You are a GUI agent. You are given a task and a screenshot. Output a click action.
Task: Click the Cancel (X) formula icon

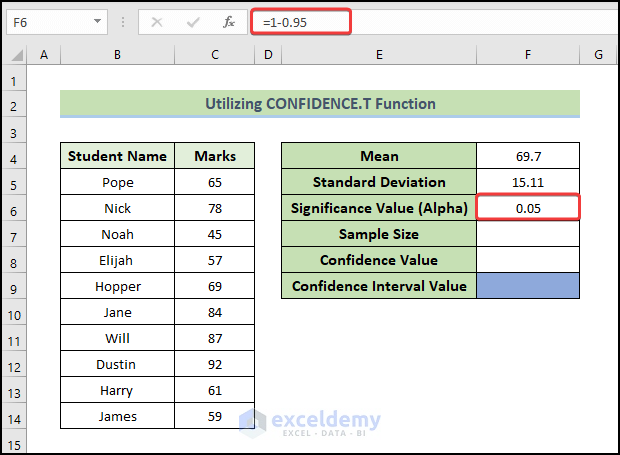157,21
